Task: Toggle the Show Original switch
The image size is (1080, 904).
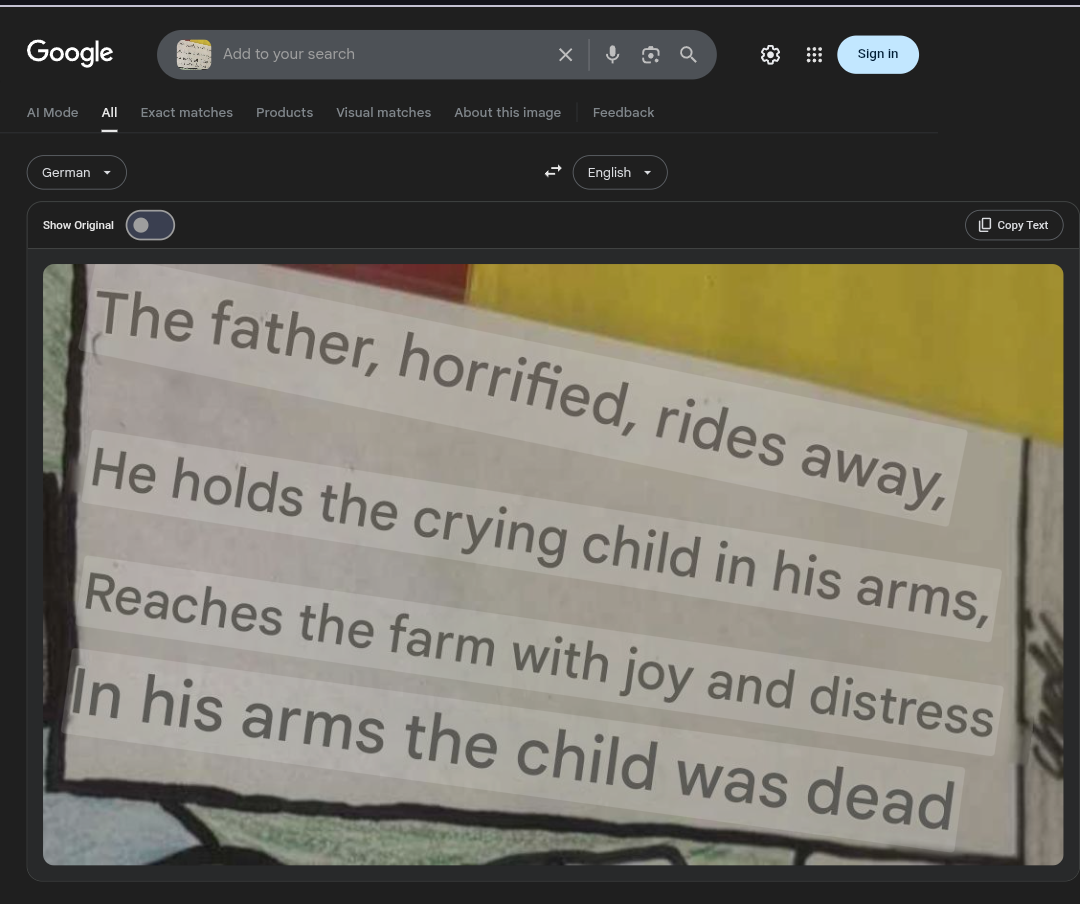Action: tap(150, 225)
